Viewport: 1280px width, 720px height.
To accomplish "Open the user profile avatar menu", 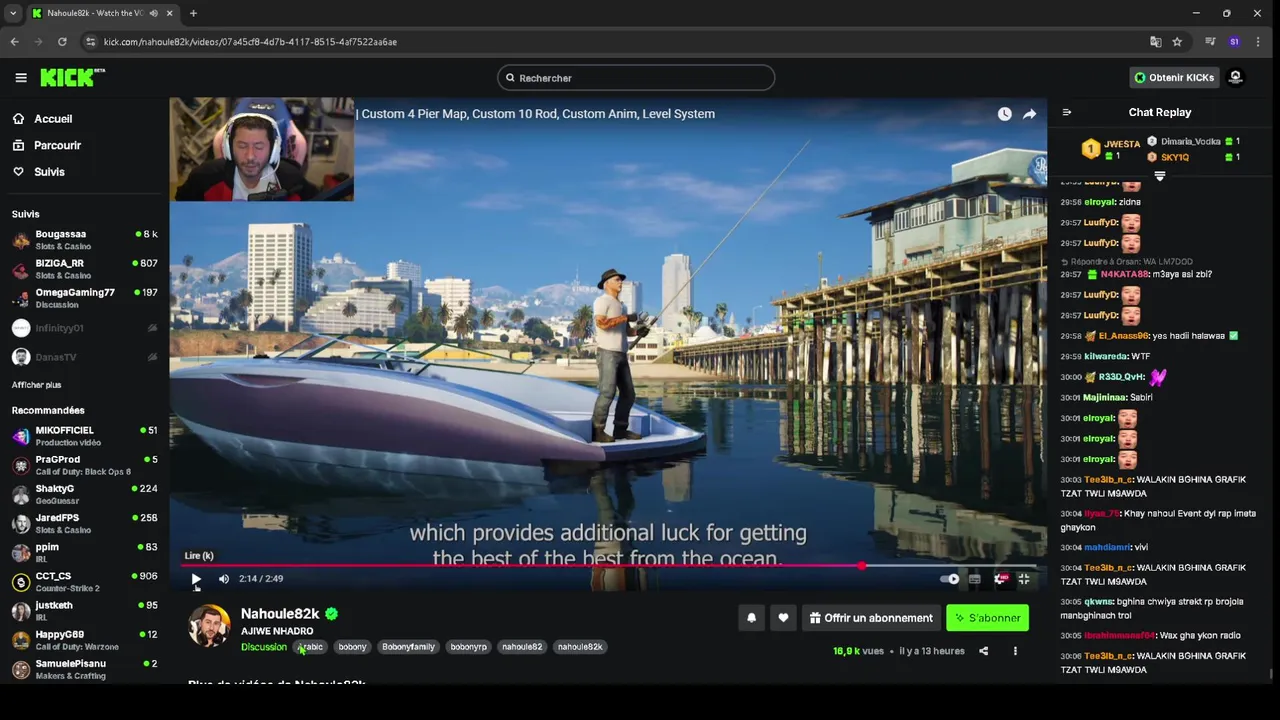I will tap(1235, 78).
